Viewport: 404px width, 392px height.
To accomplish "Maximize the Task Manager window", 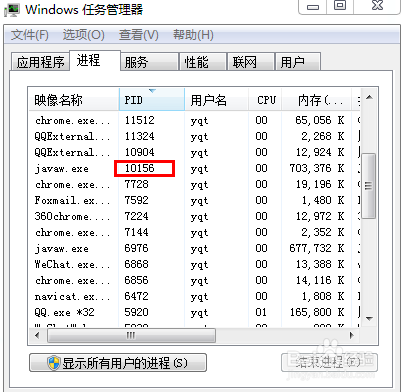I will click(x=340, y=6).
